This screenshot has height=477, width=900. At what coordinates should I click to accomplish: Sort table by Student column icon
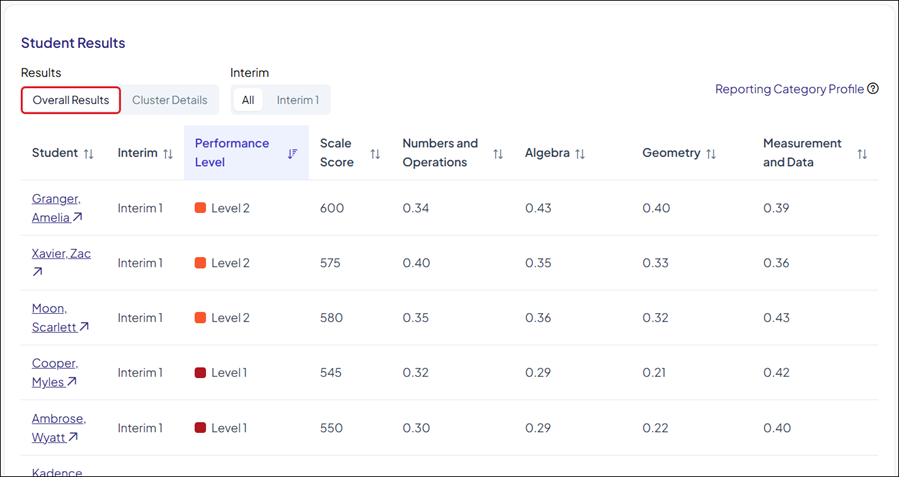tap(89, 154)
